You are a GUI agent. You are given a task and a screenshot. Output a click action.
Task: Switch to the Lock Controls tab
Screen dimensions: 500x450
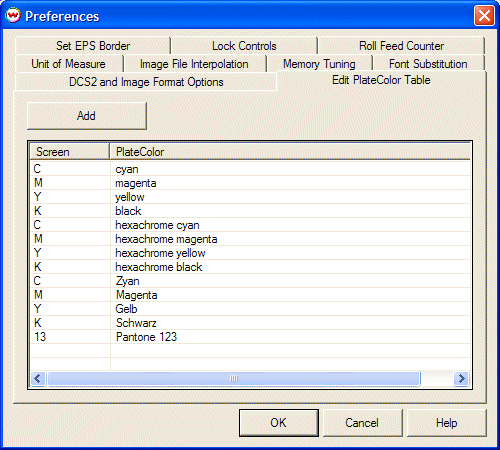tap(244, 46)
